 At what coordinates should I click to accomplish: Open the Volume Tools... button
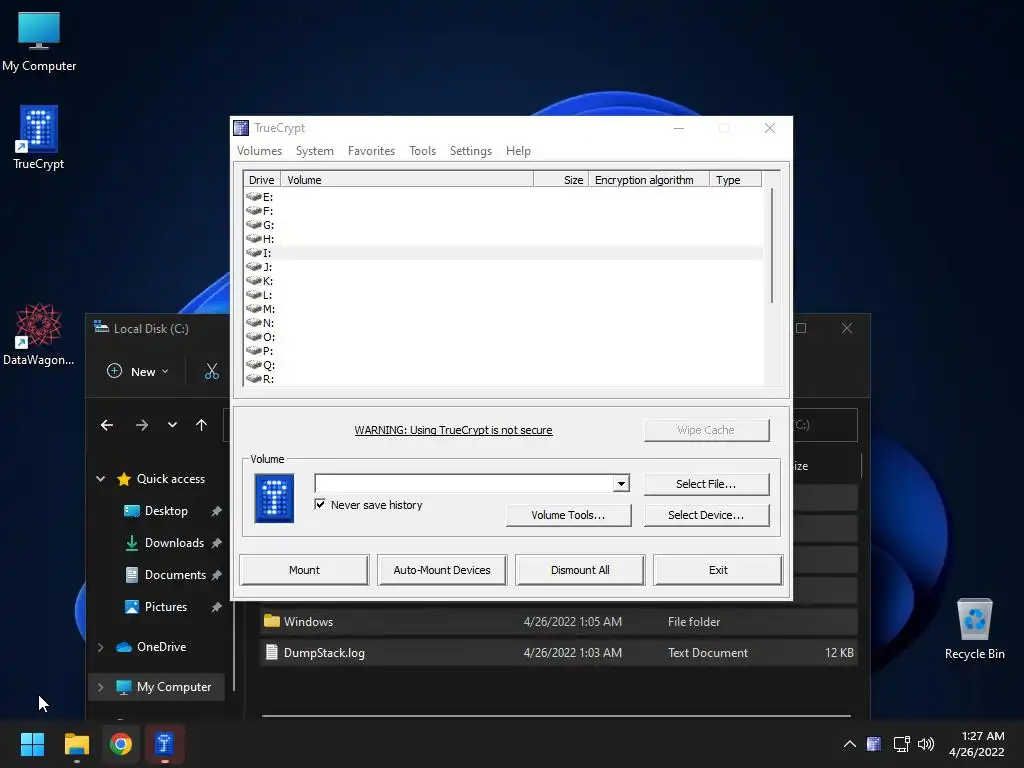pos(568,515)
